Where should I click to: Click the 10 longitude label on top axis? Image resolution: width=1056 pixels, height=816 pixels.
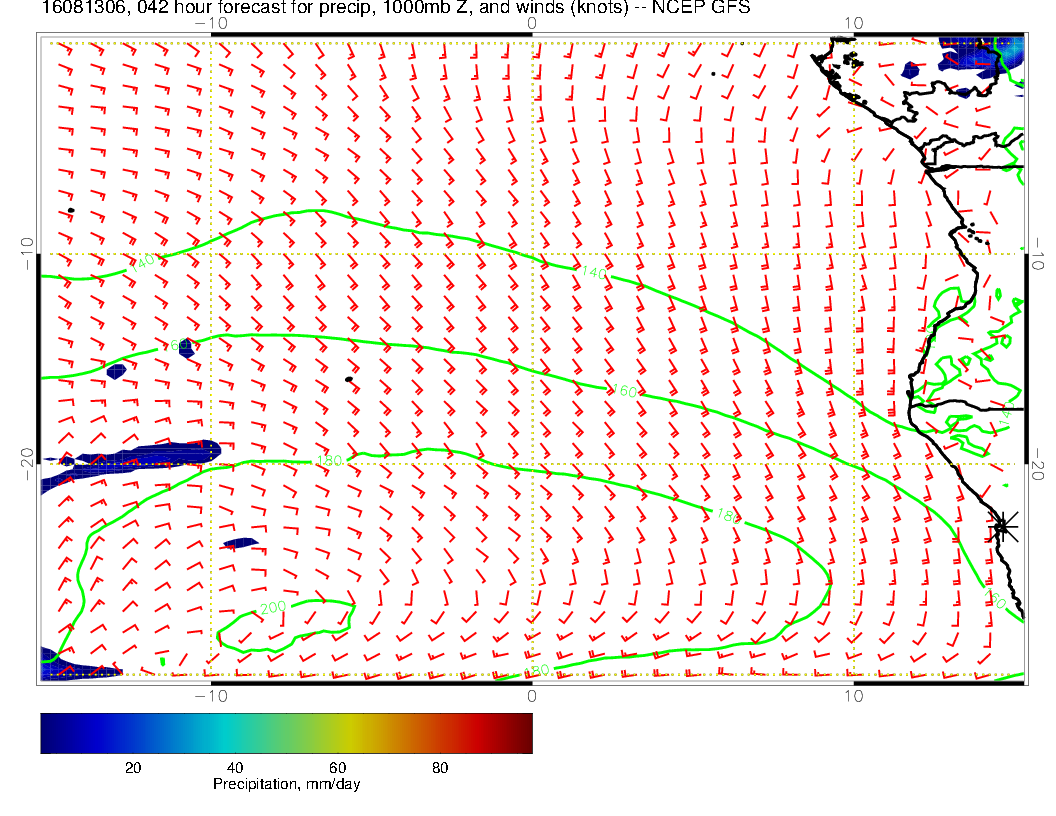click(853, 23)
